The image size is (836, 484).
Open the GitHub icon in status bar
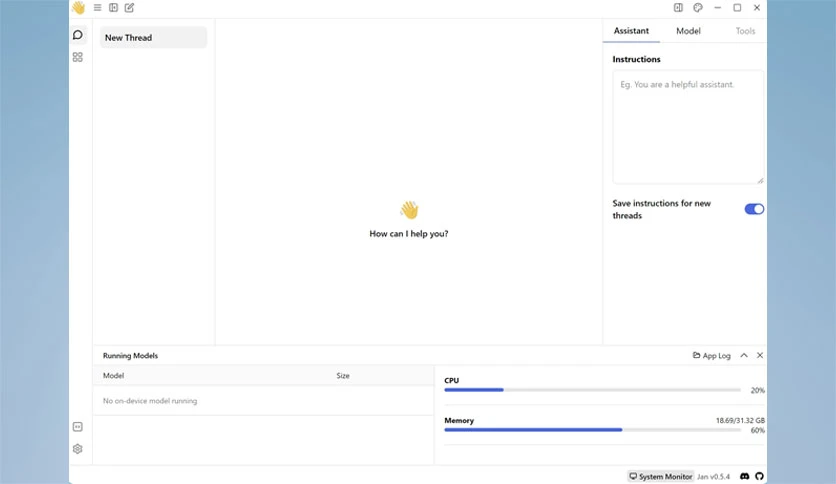click(759, 476)
